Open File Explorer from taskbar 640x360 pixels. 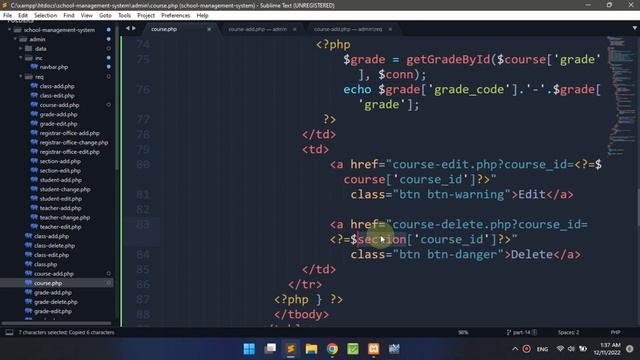pyautogui.click(x=311, y=349)
